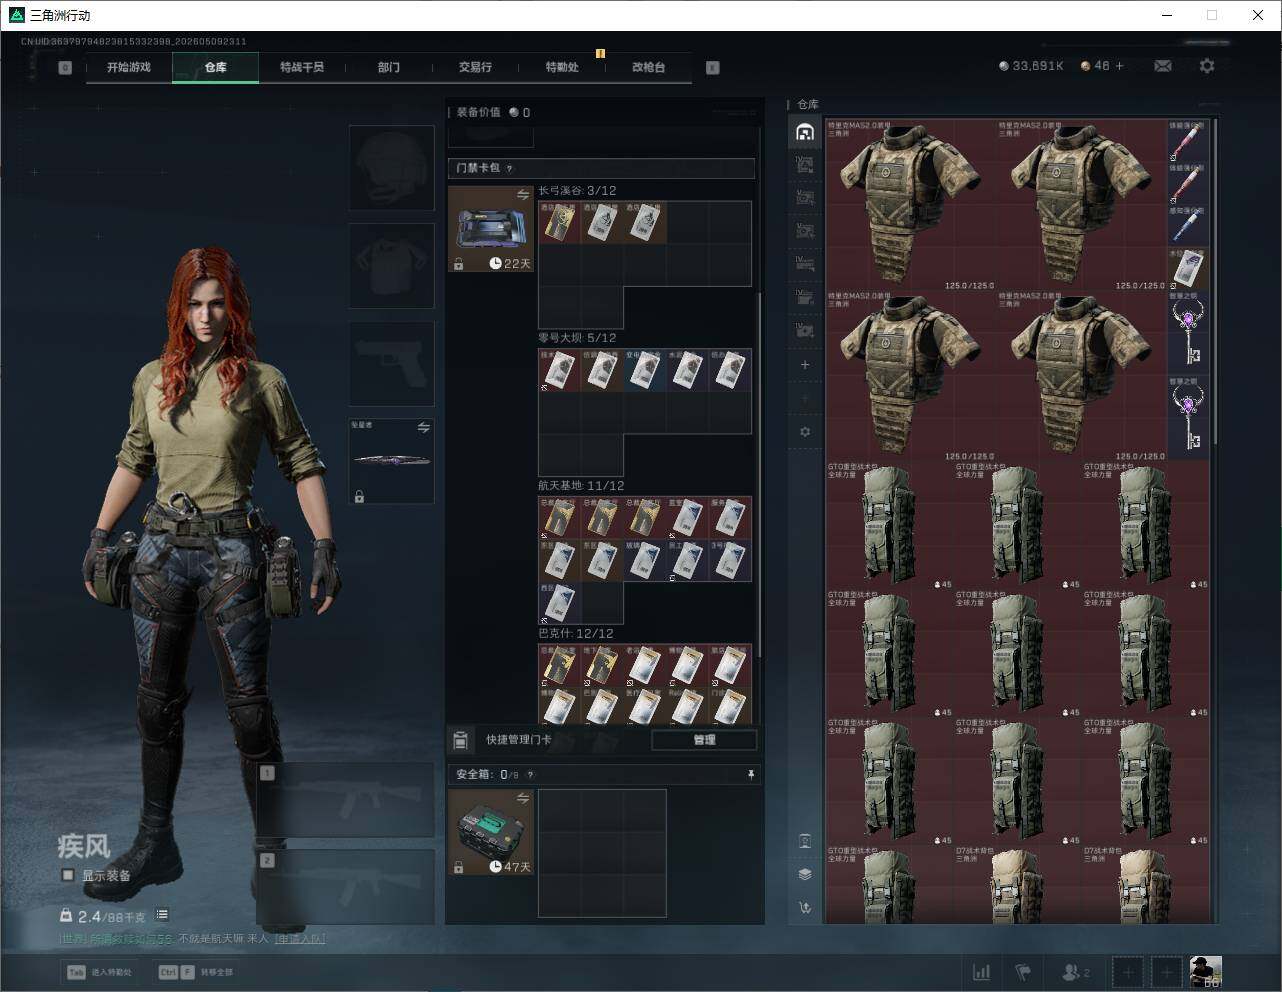
Task: Open the 交易行 tab
Action: pos(475,67)
